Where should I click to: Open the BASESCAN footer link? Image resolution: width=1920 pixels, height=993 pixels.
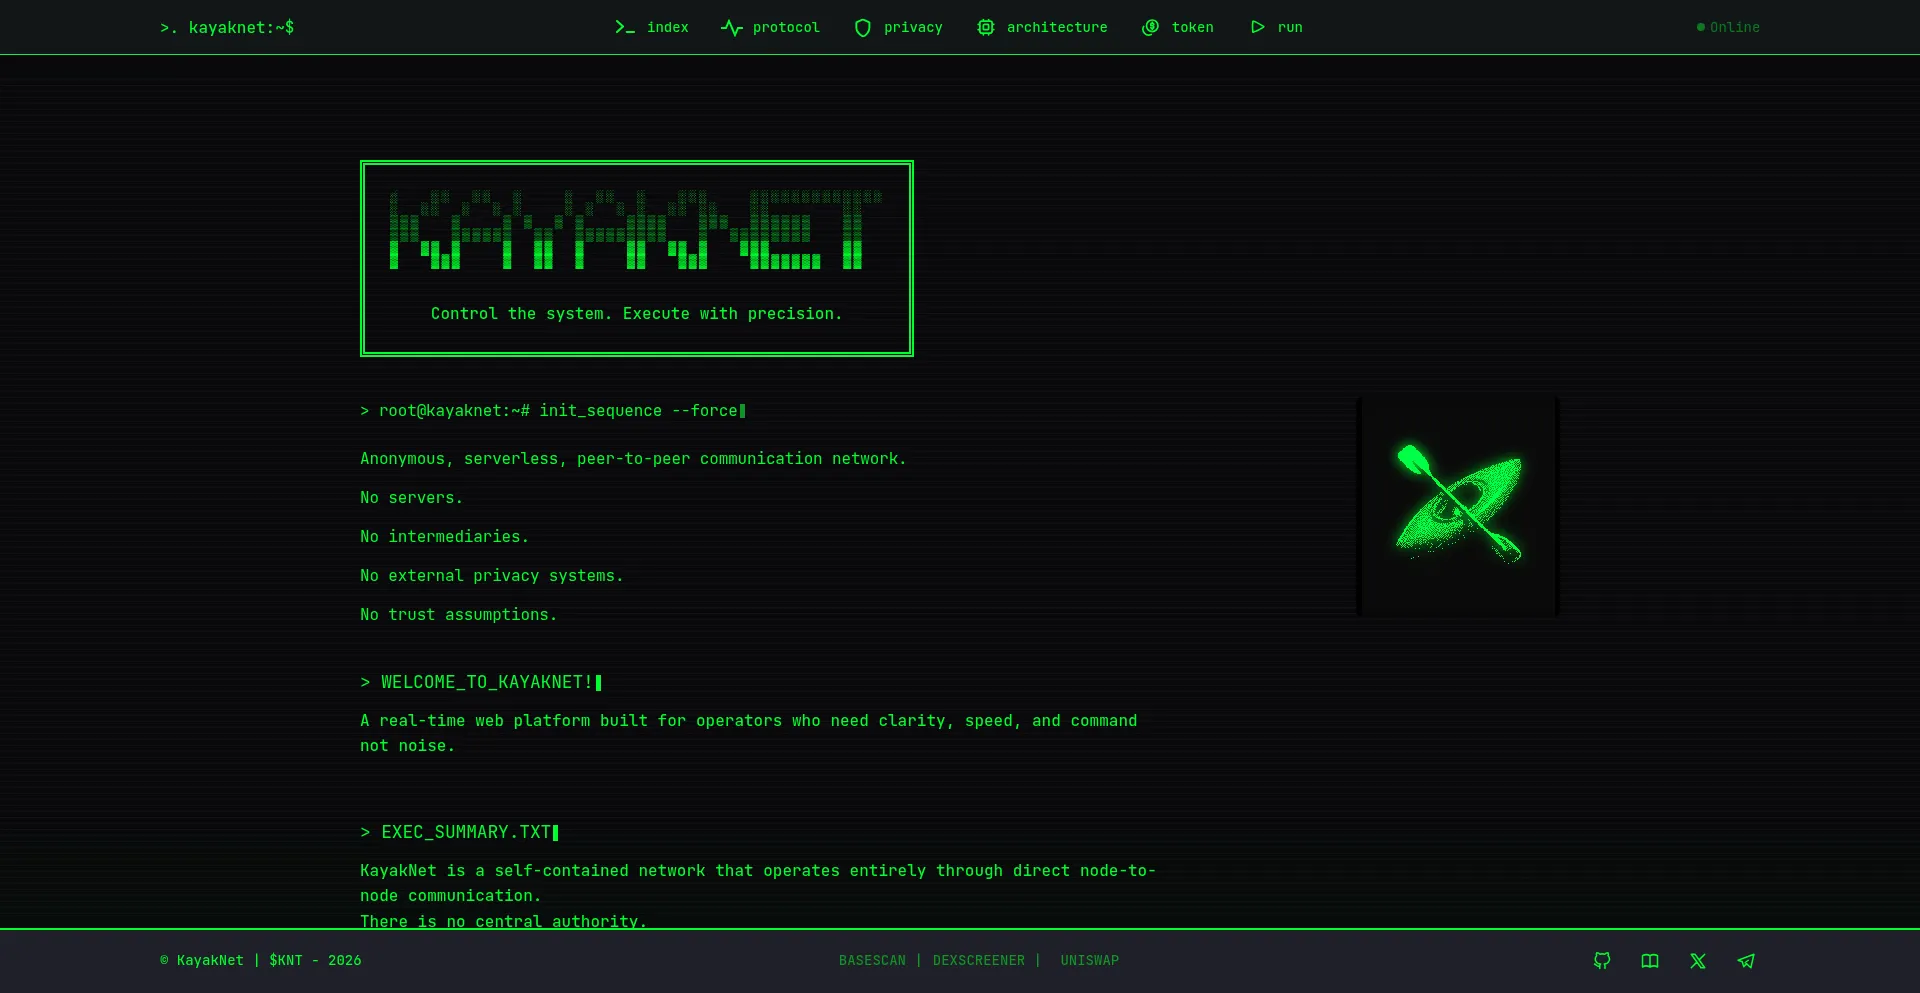tap(872, 961)
